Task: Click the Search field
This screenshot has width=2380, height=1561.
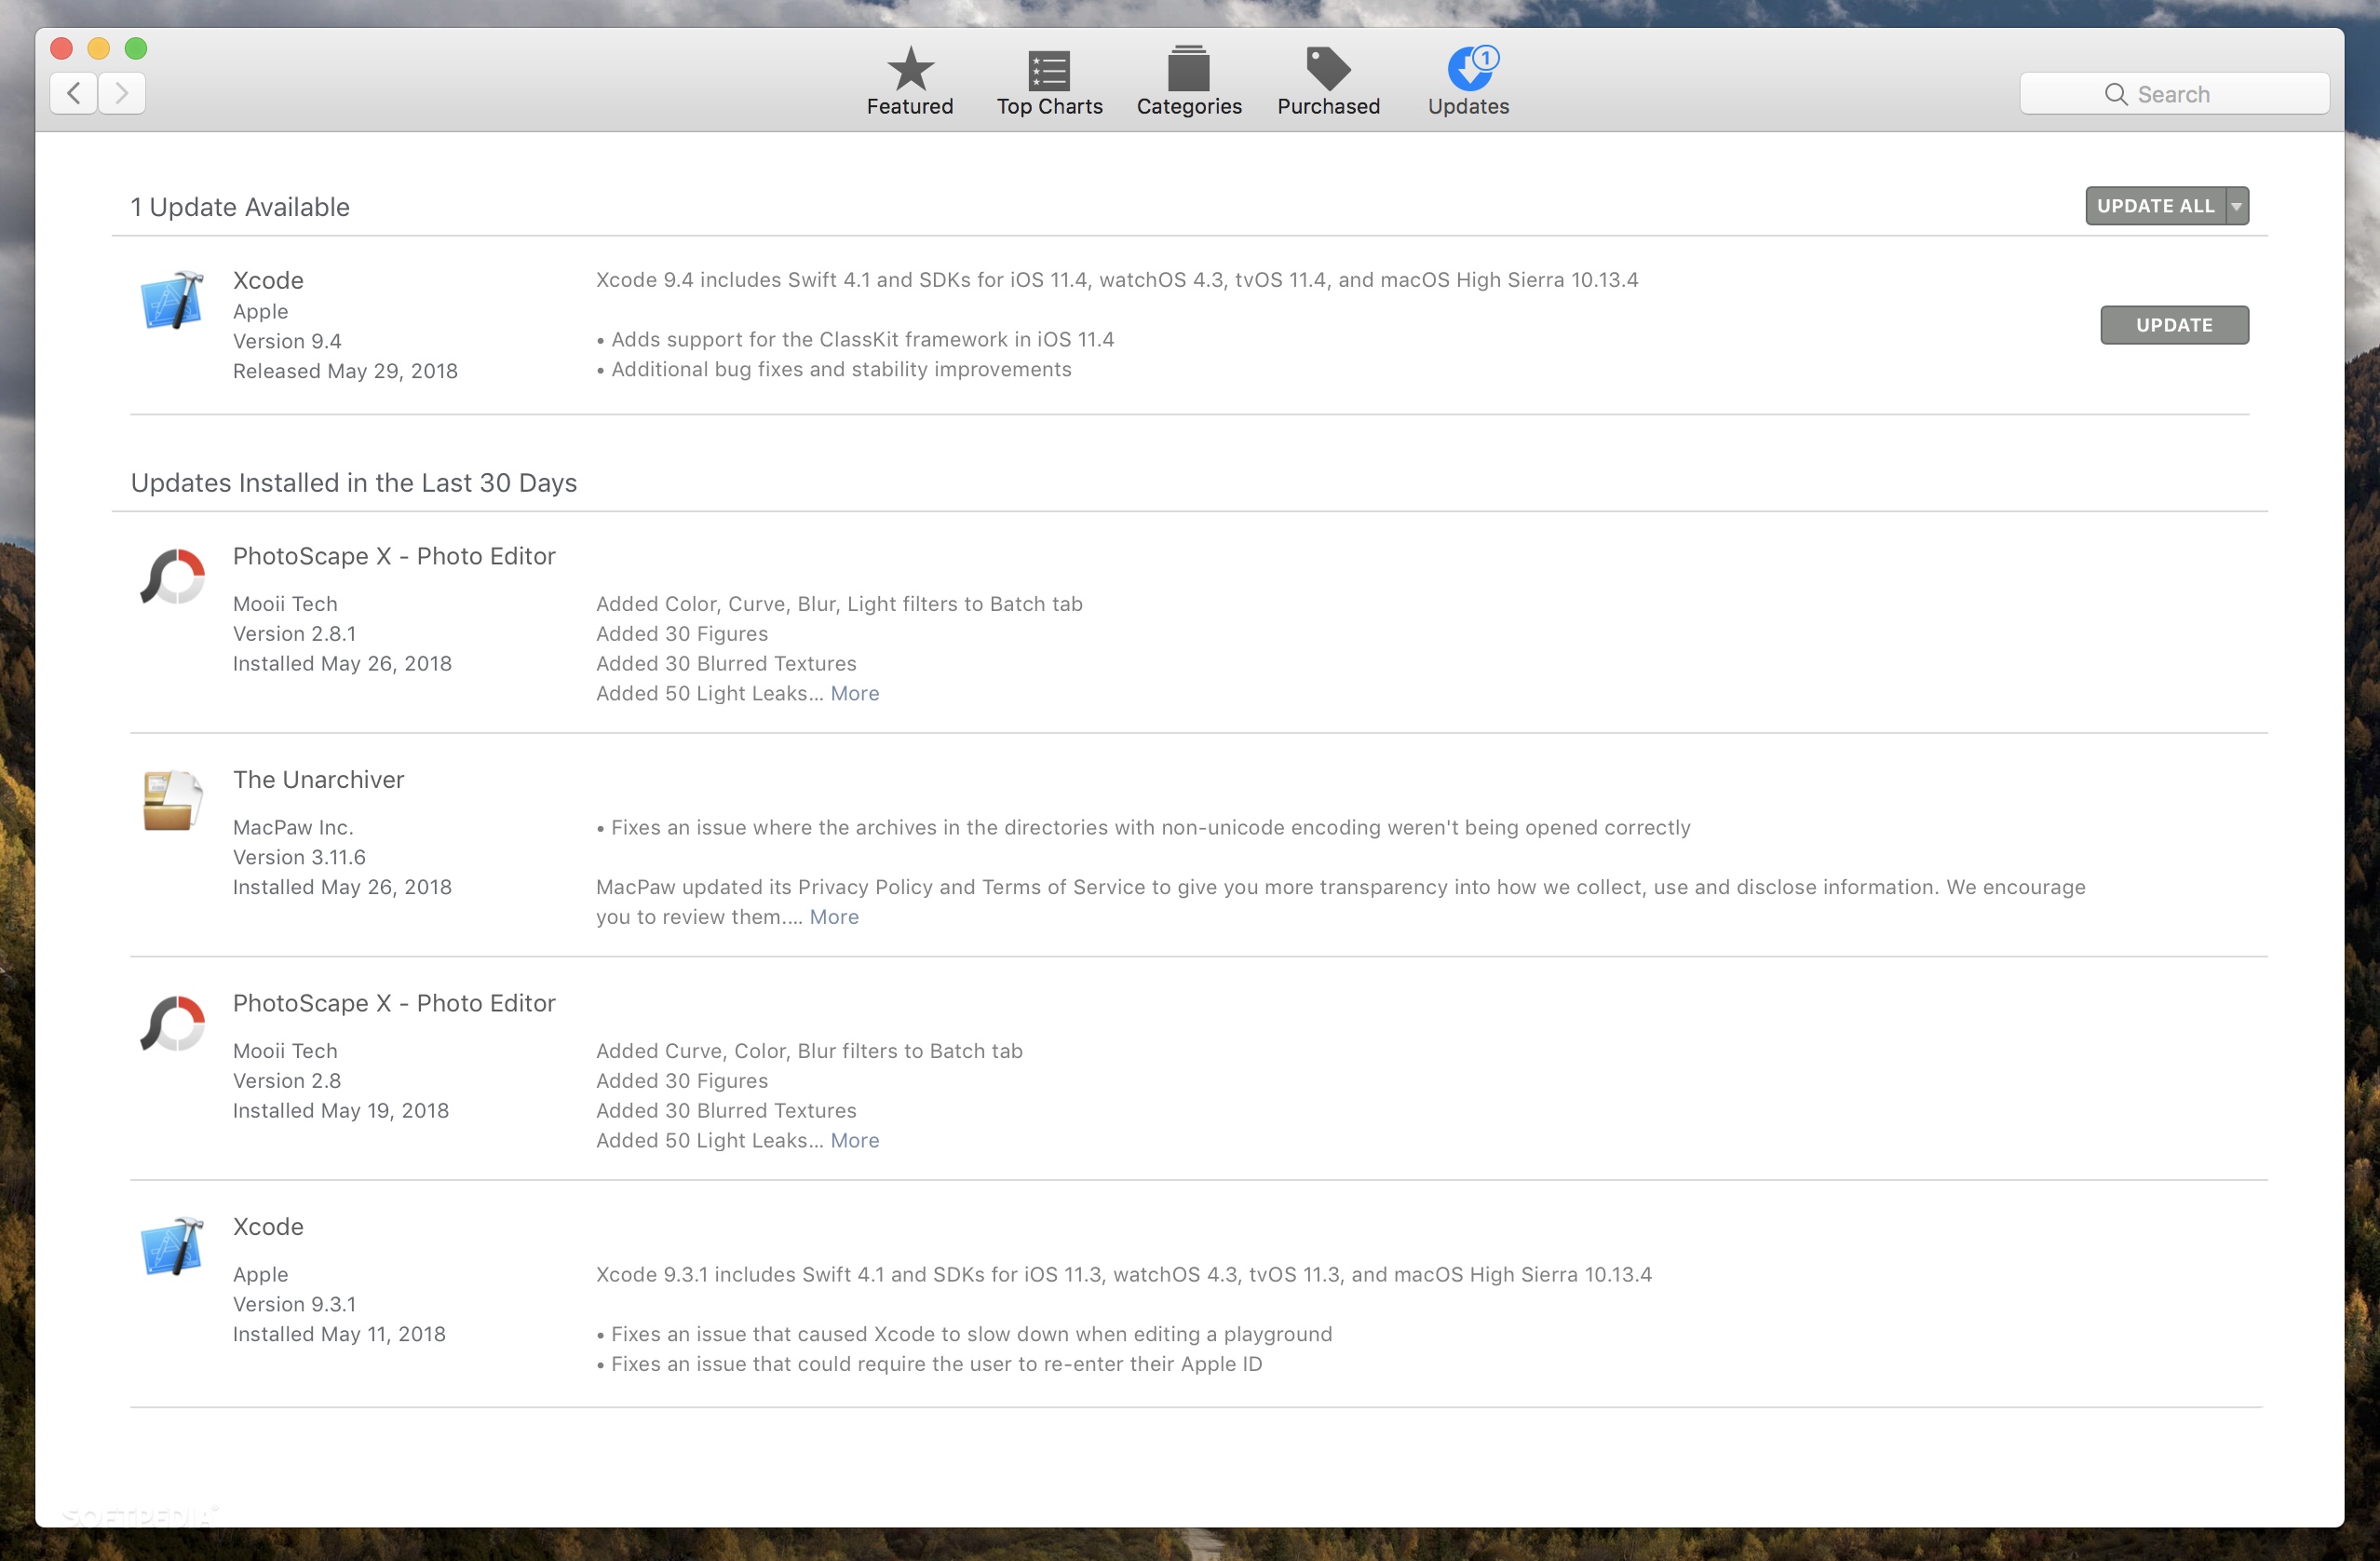Action: pyautogui.click(x=2173, y=94)
